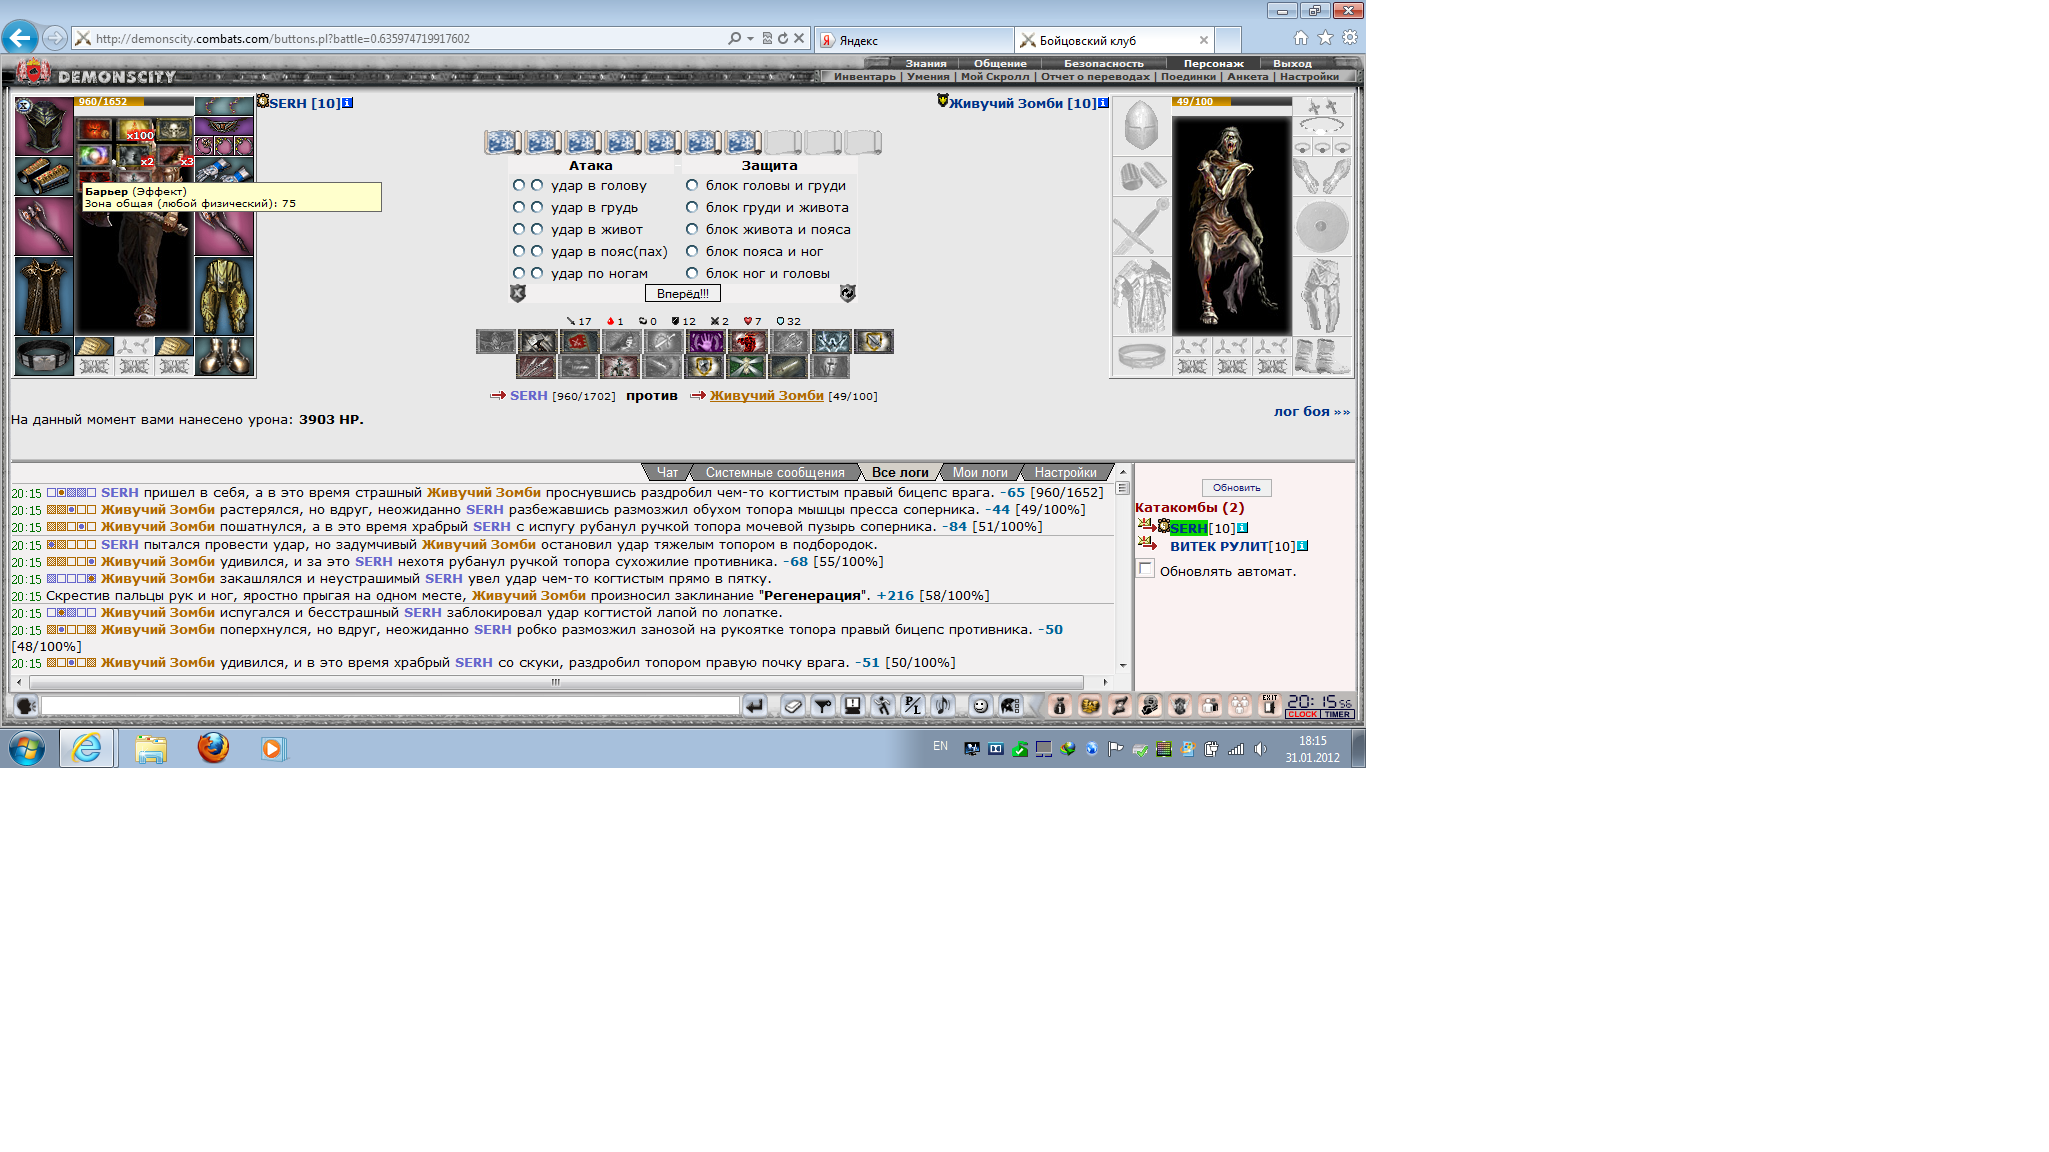Toggle the sound icon in chat toolbar
Screen dimensions: 2049x1152
943,706
